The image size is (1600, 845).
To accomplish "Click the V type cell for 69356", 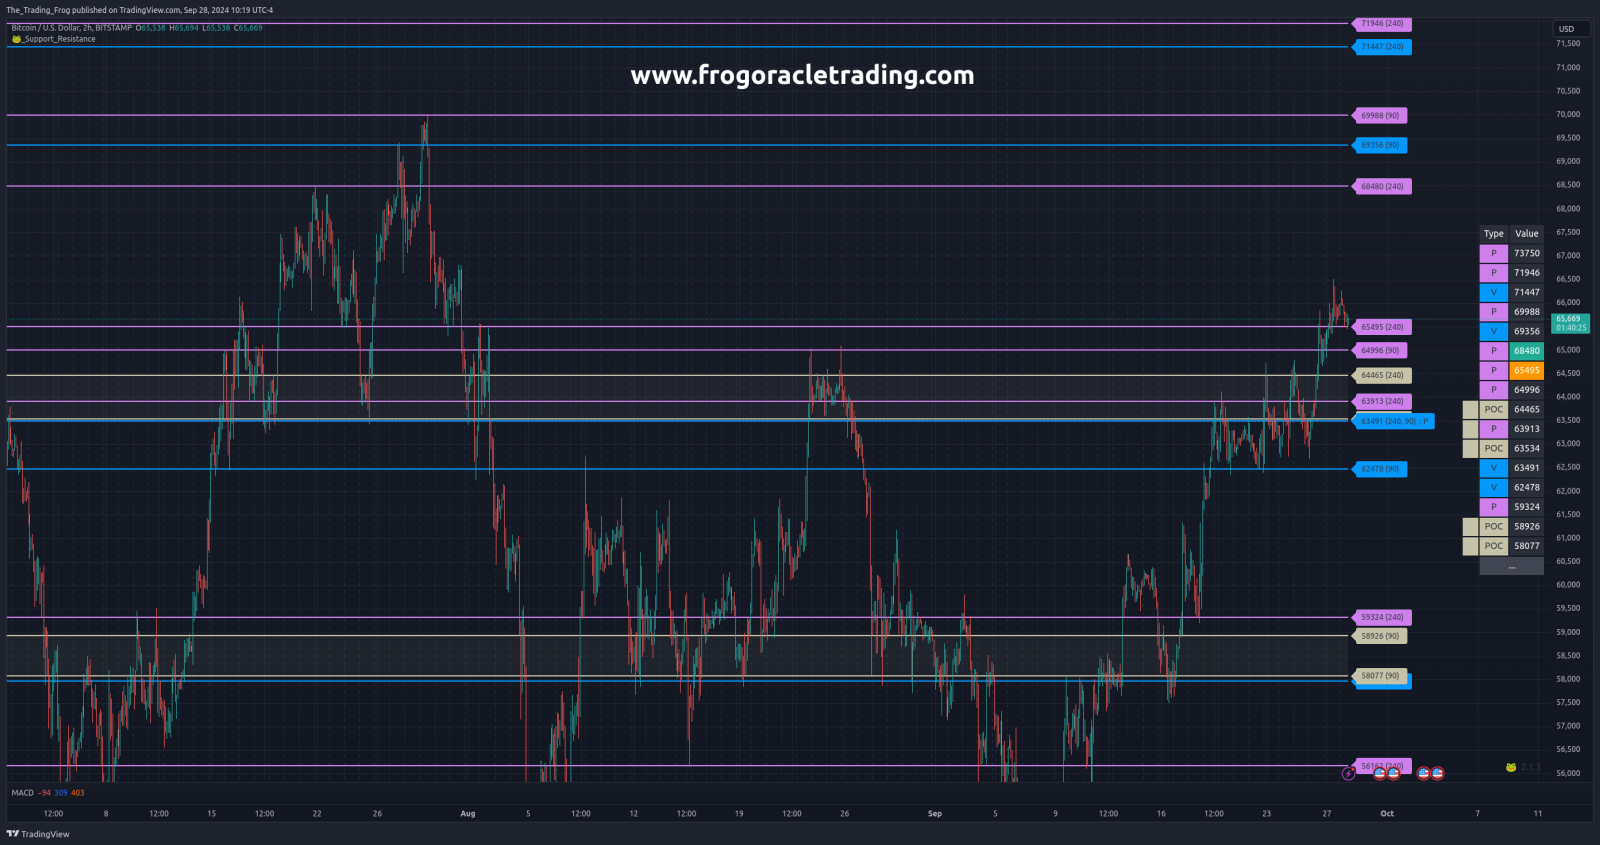I will 1493,331.
